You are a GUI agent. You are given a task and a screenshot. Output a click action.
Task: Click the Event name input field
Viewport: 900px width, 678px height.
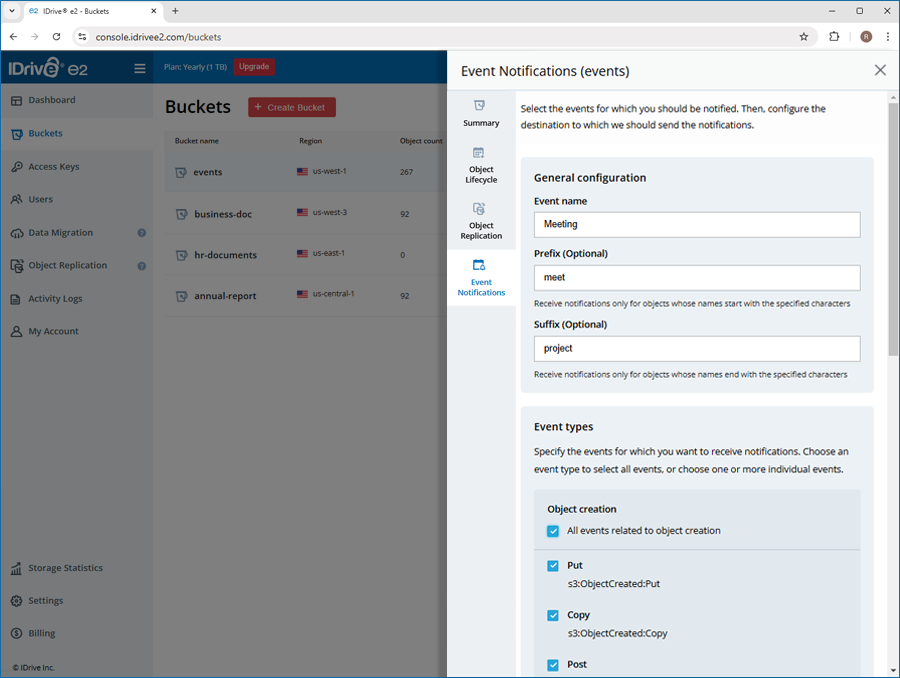(x=697, y=225)
